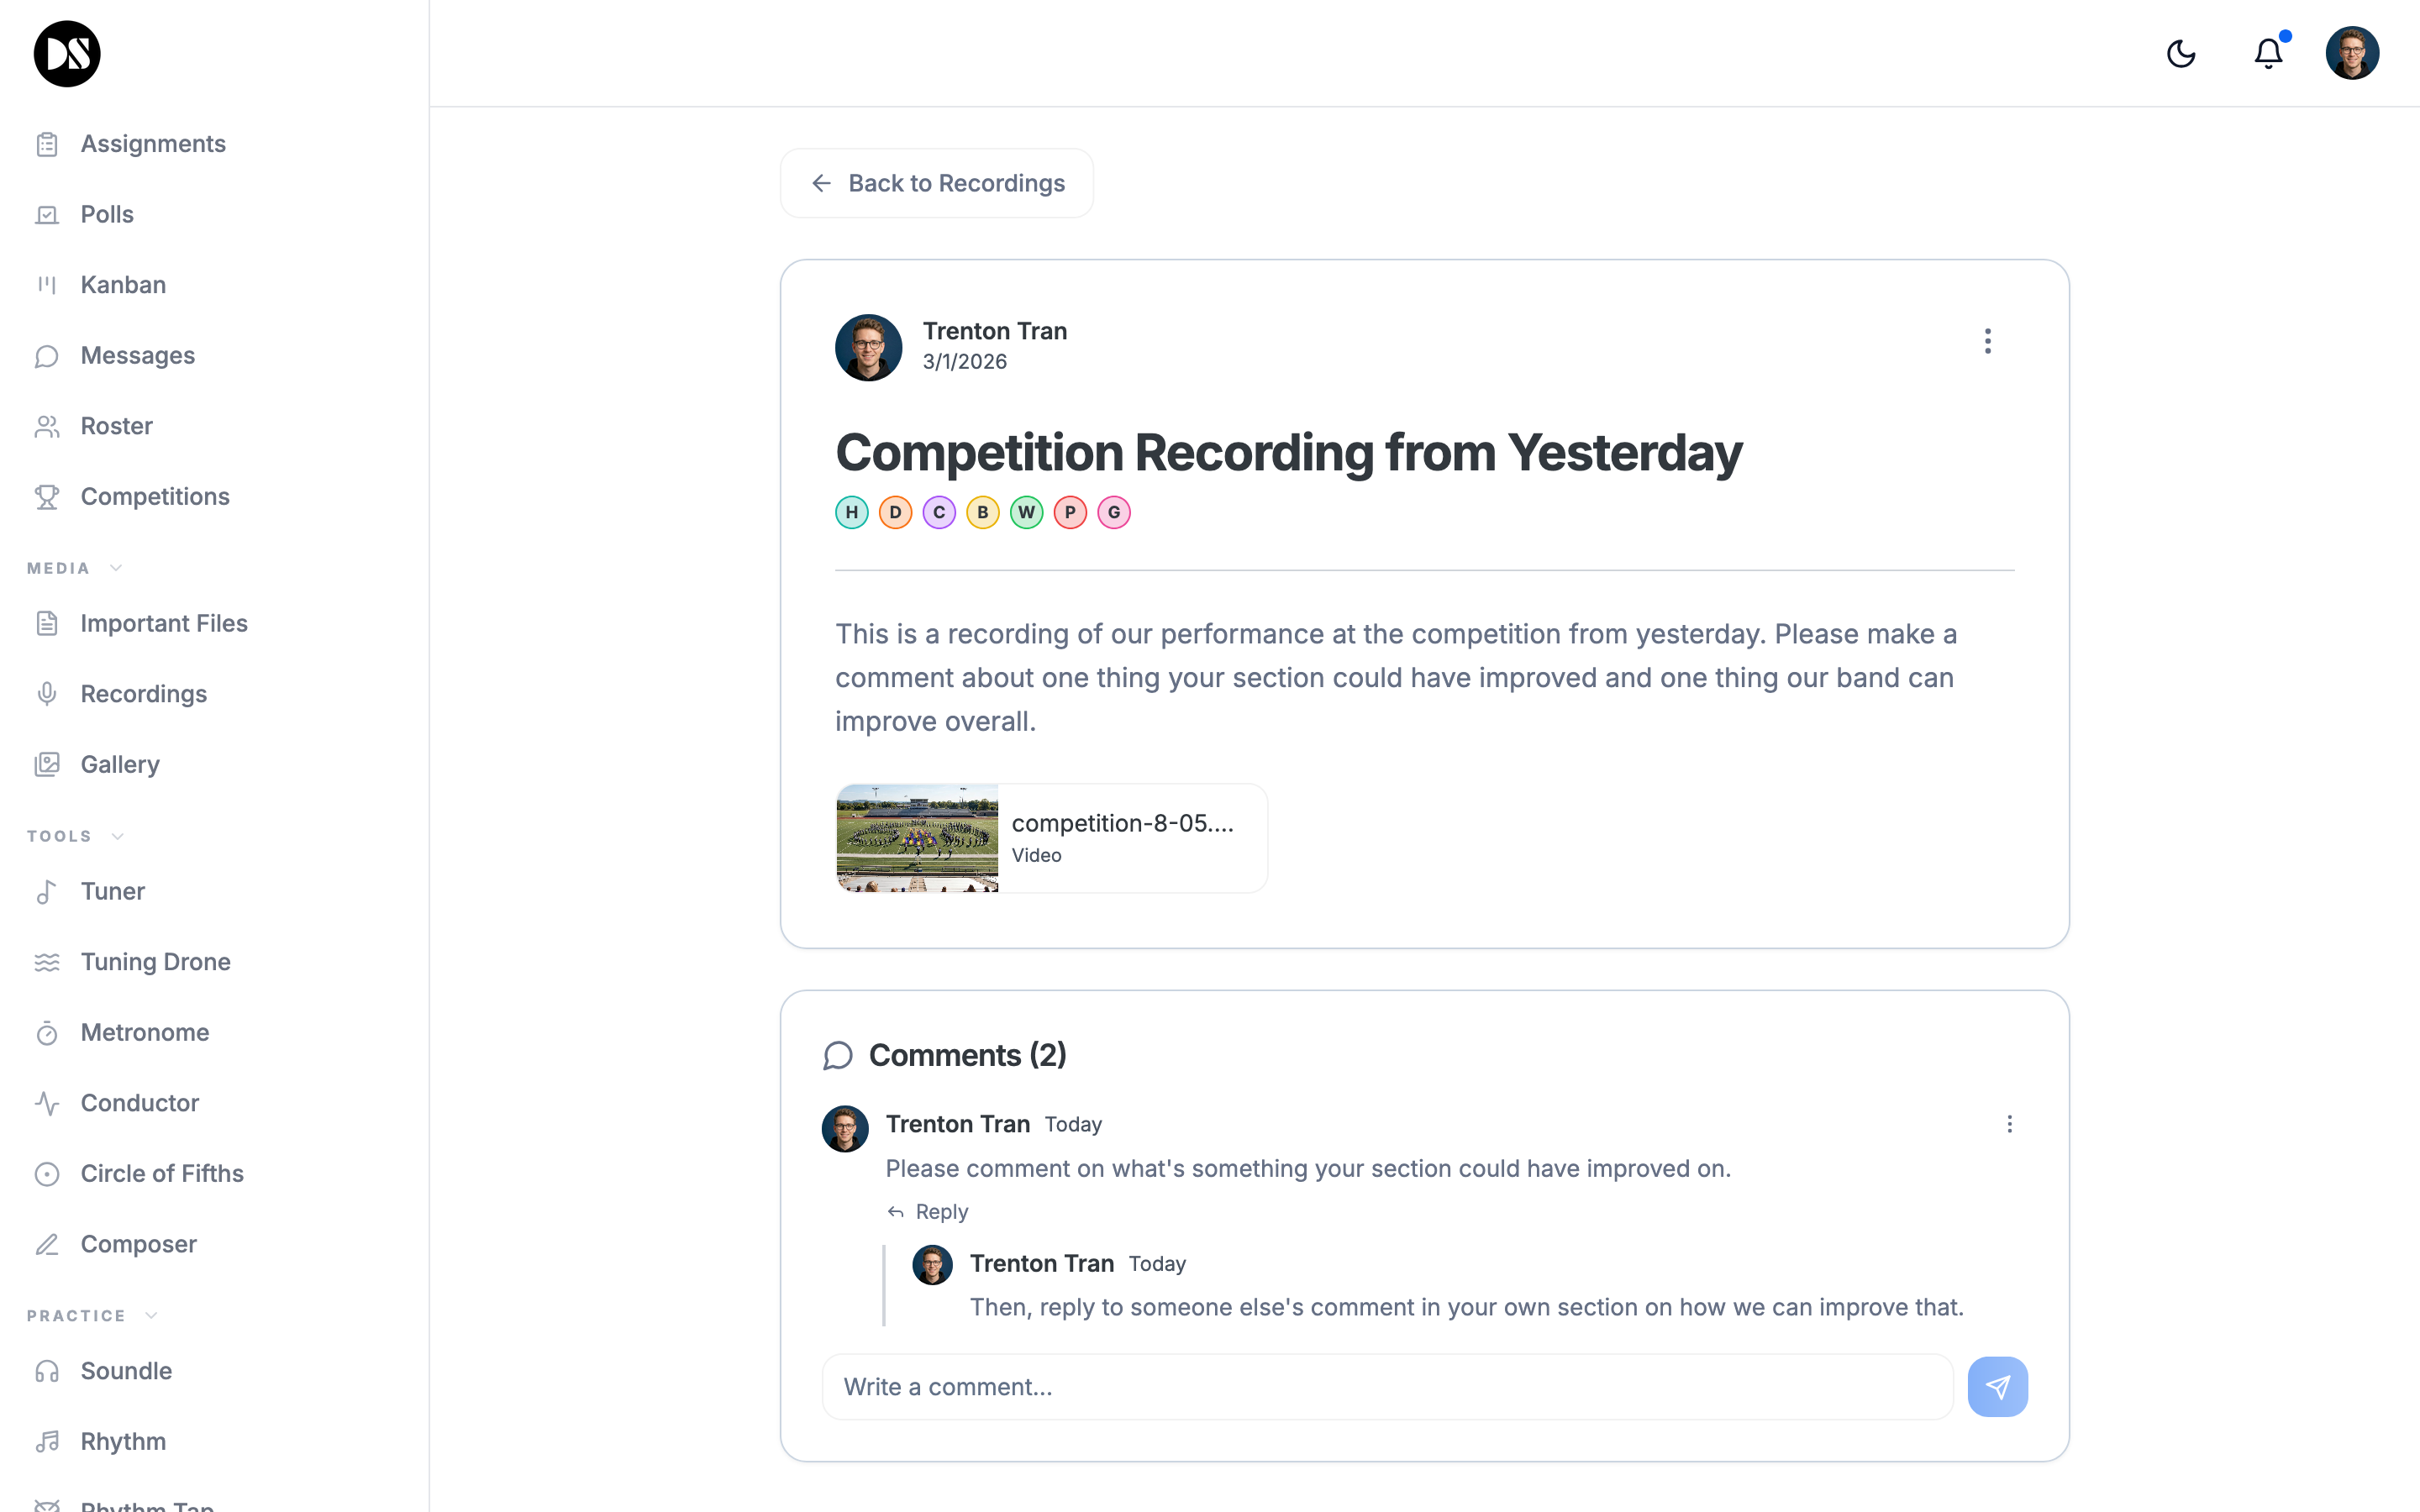Collapse the PRACTICE section
The width and height of the screenshot is (2420, 1512).
pos(151,1315)
